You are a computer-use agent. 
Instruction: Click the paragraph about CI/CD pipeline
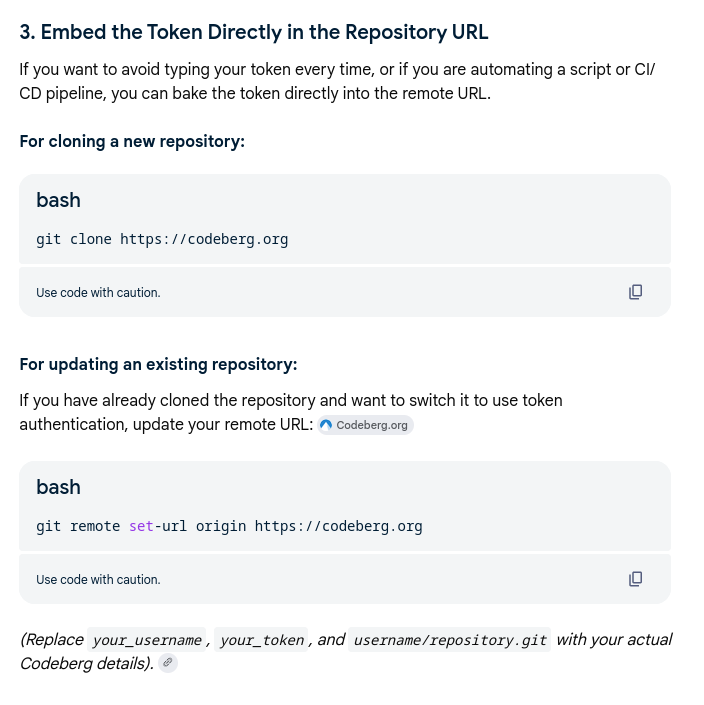point(337,81)
